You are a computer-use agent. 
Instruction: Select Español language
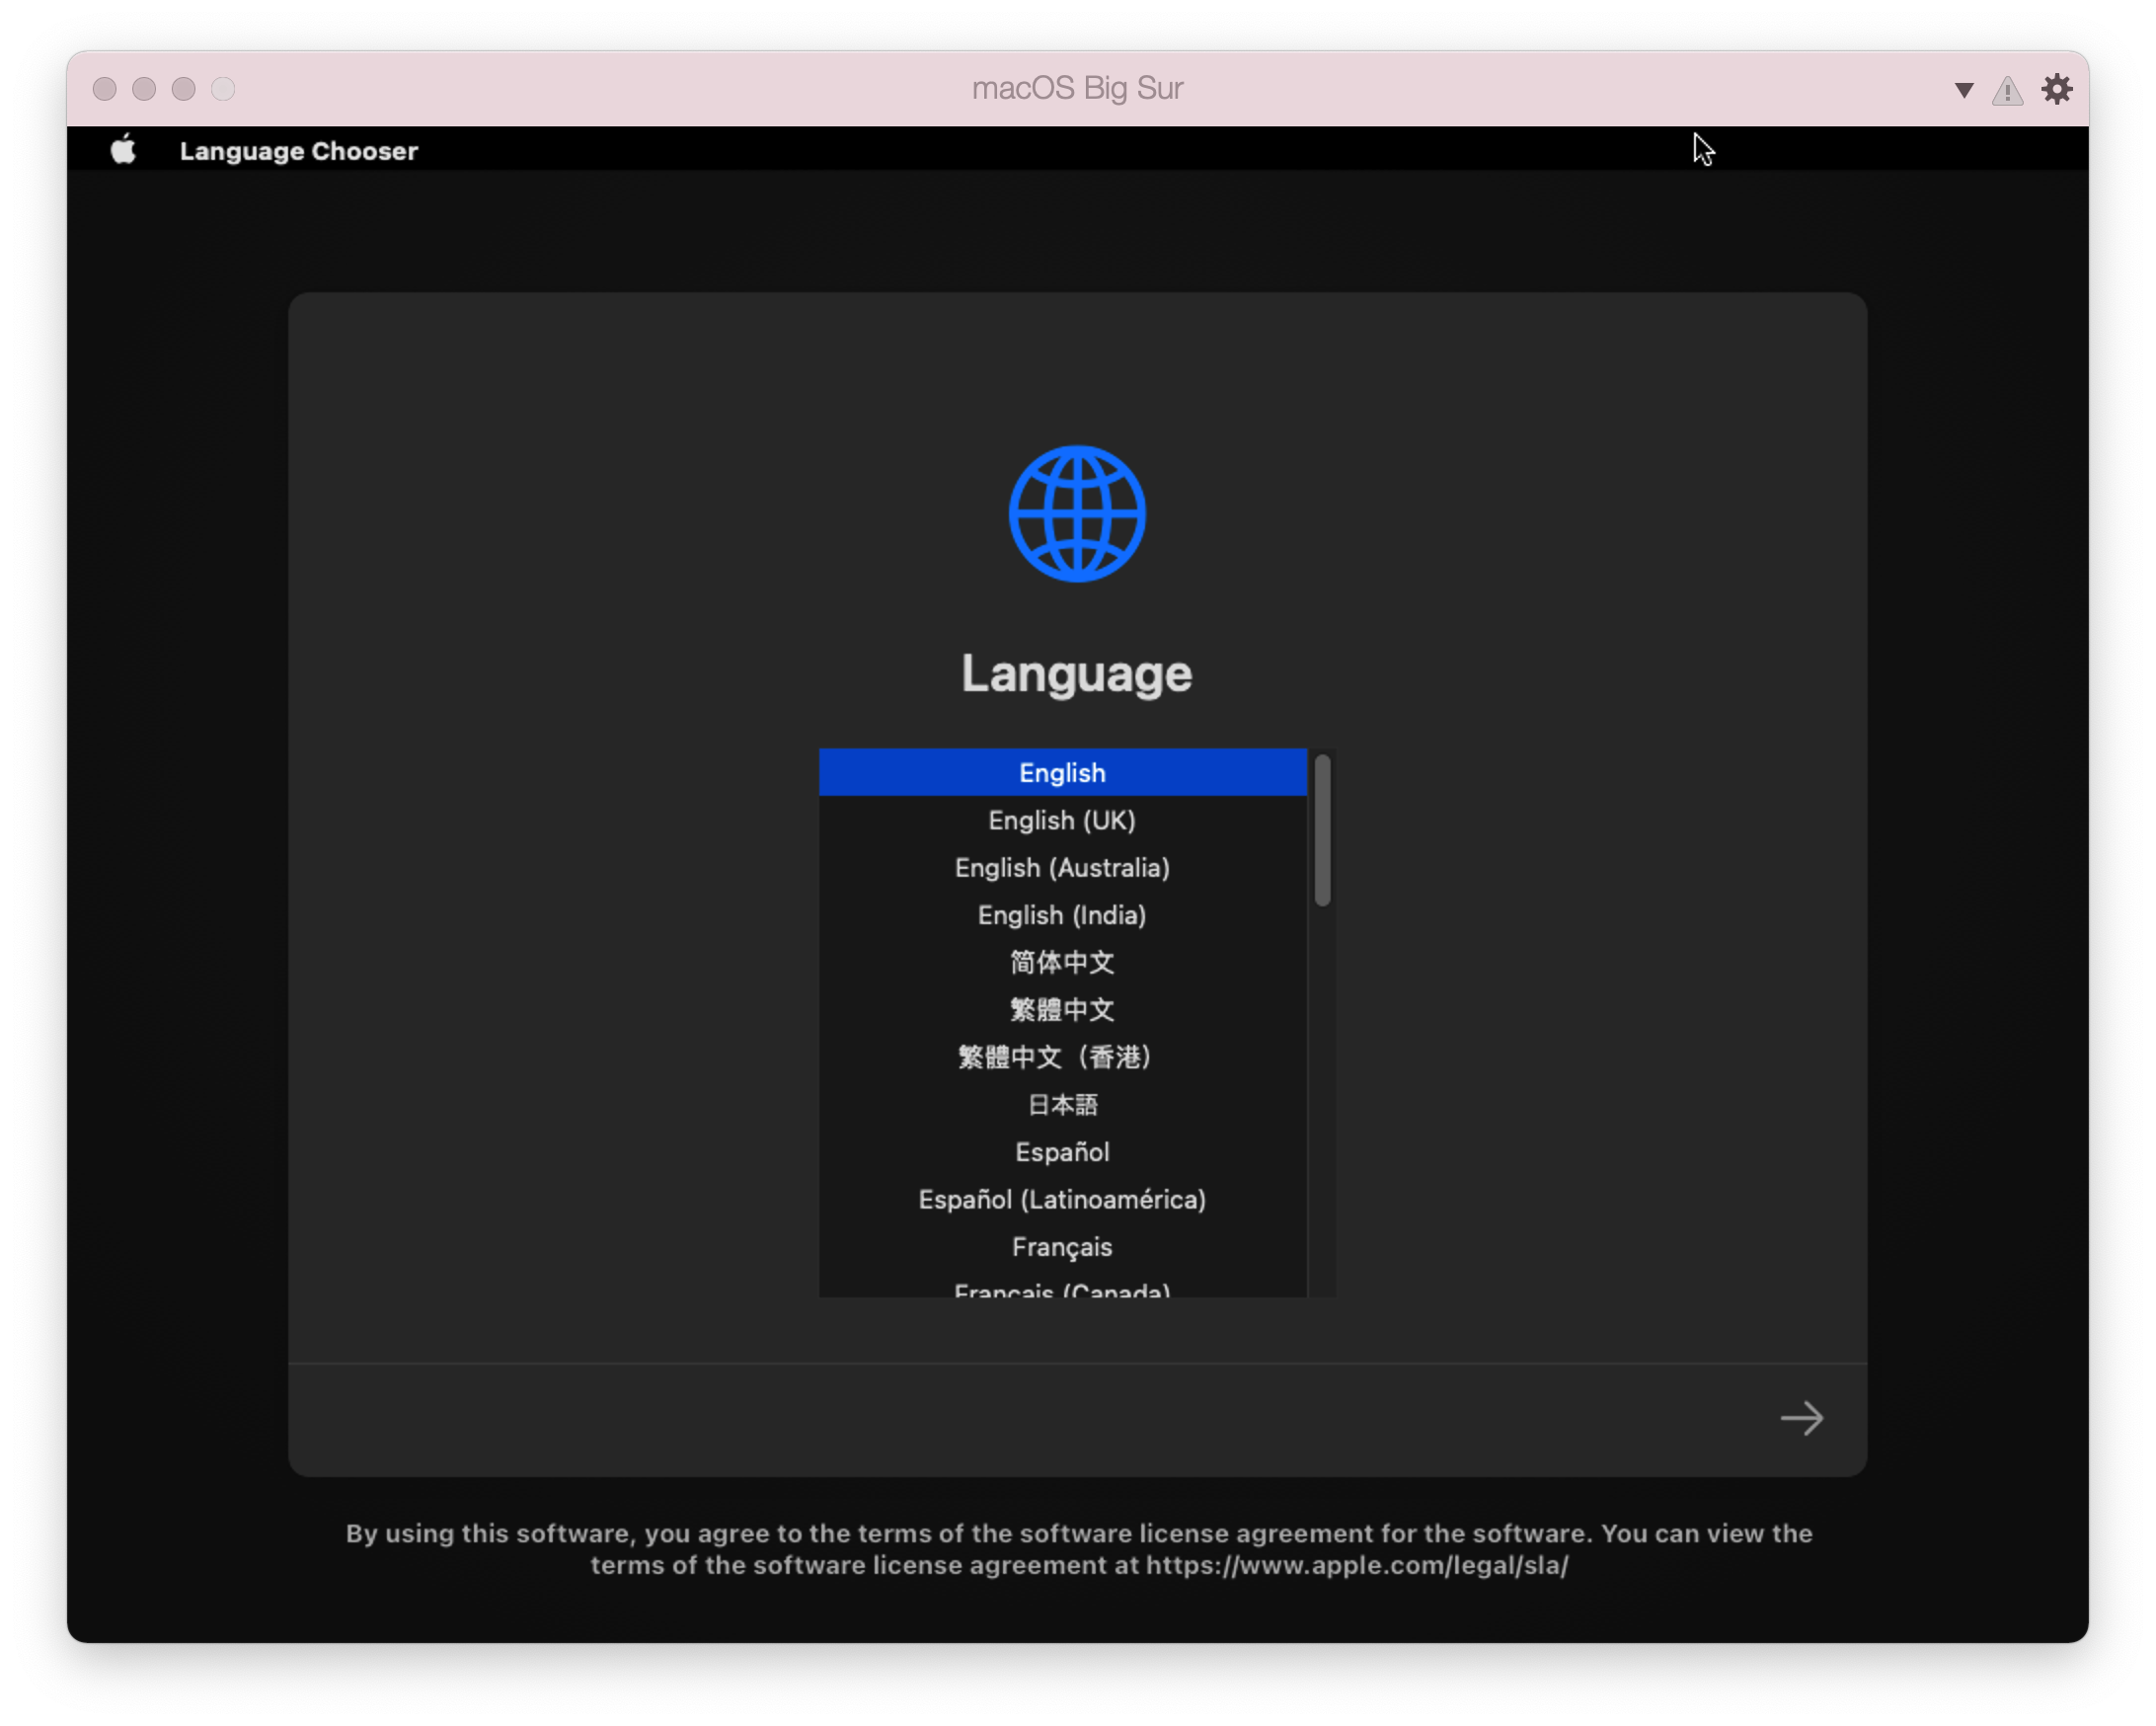(x=1062, y=1152)
